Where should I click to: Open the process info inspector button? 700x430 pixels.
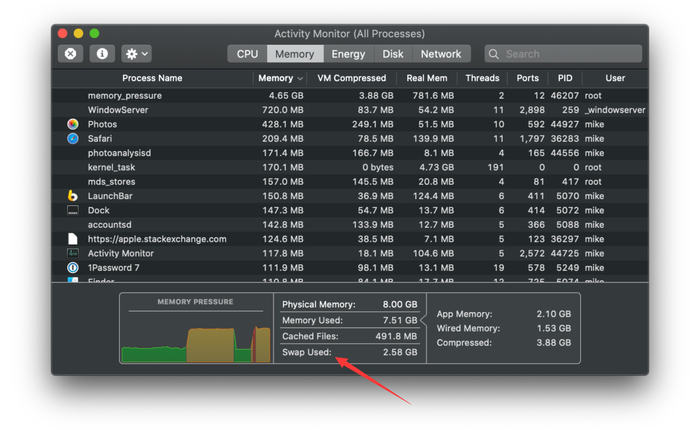[x=102, y=54]
